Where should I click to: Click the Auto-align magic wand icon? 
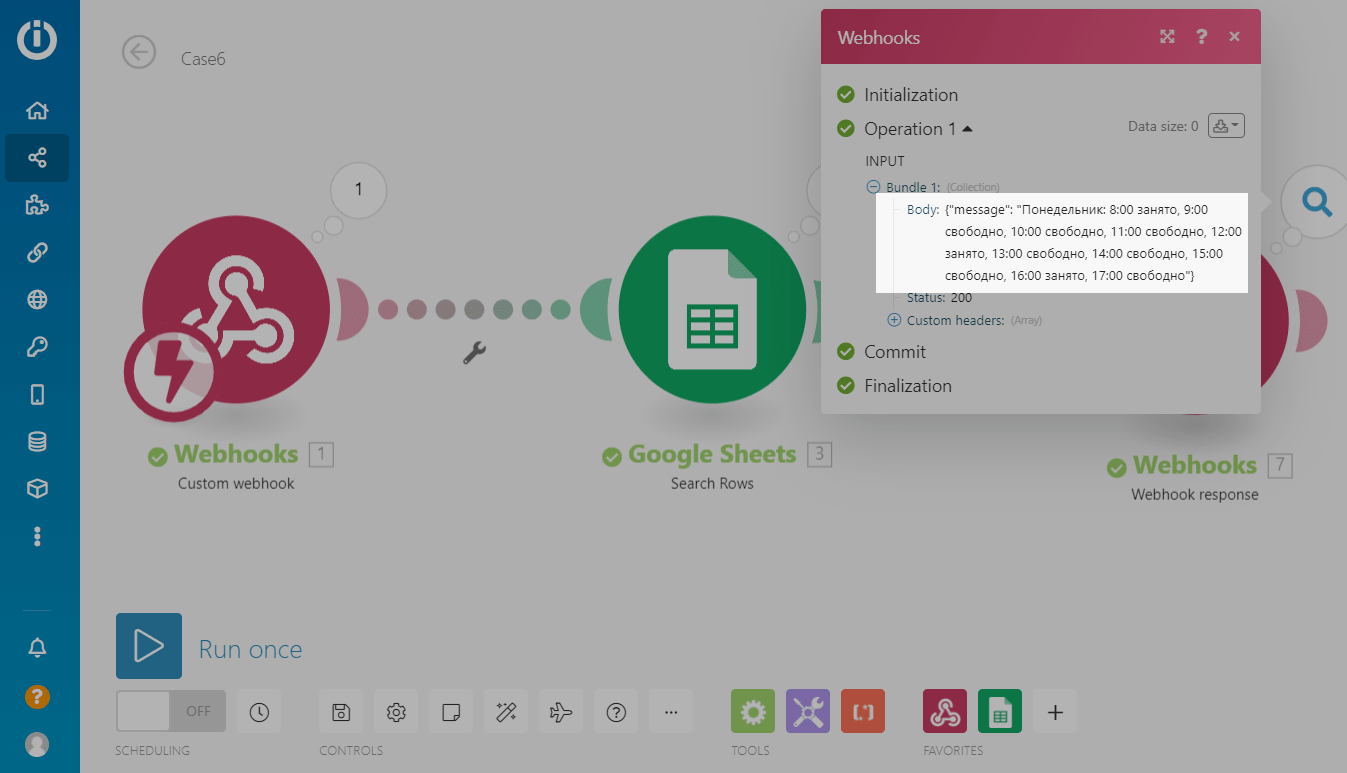click(506, 712)
